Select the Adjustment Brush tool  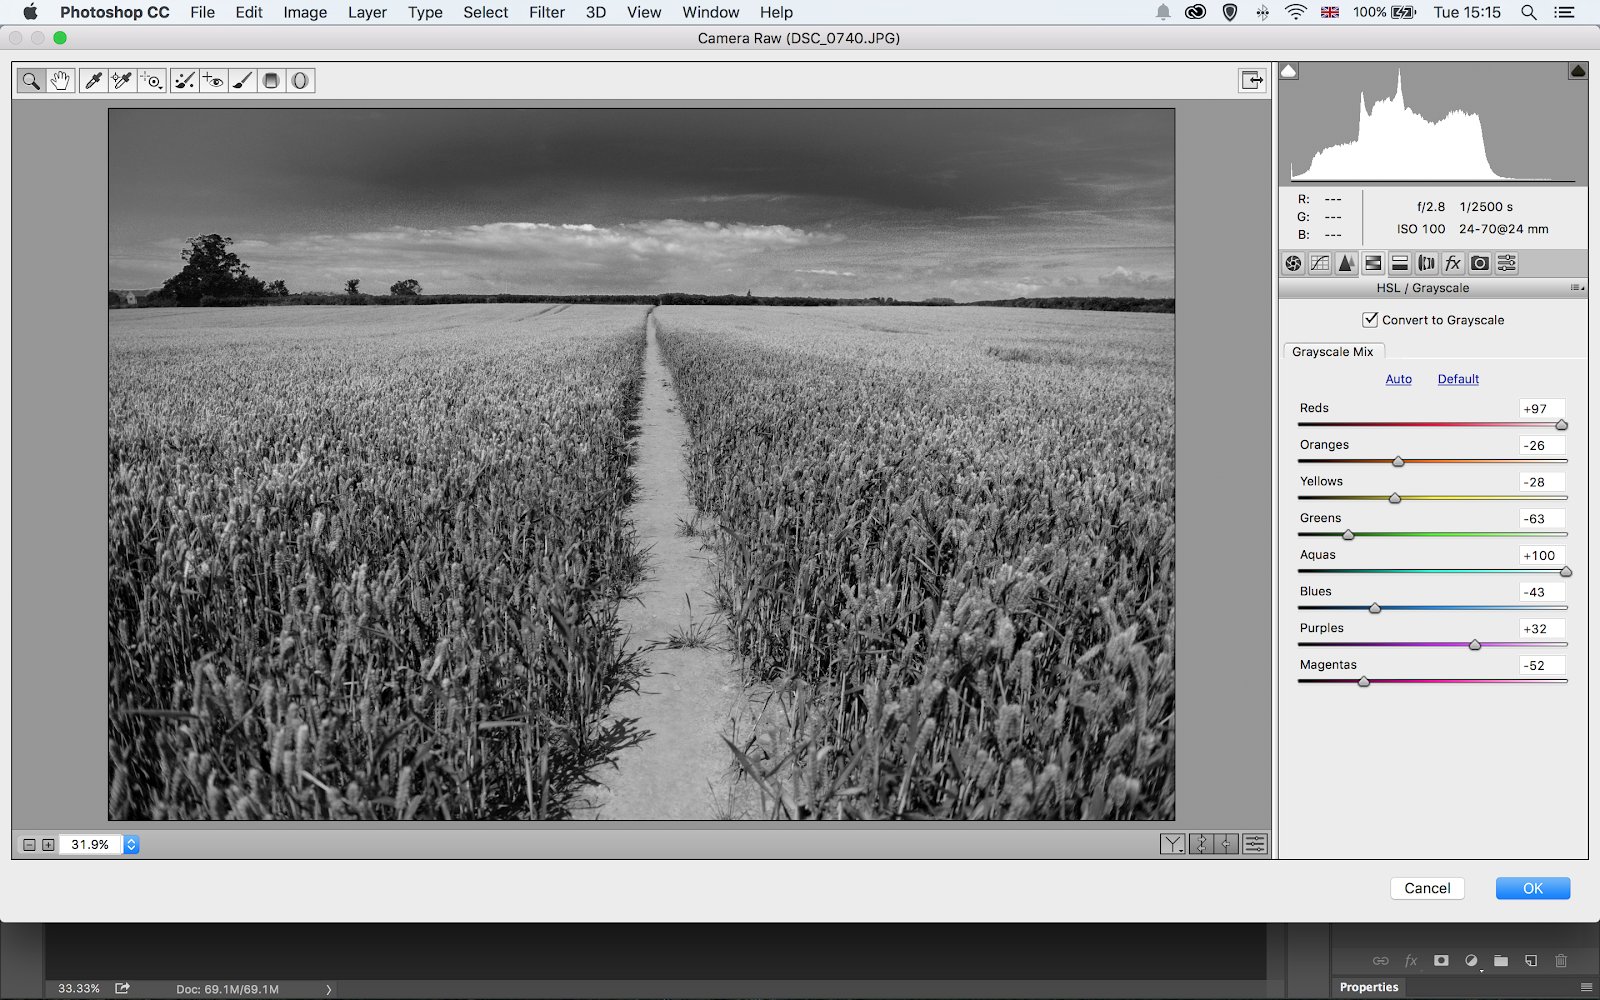pyautogui.click(x=242, y=81)
